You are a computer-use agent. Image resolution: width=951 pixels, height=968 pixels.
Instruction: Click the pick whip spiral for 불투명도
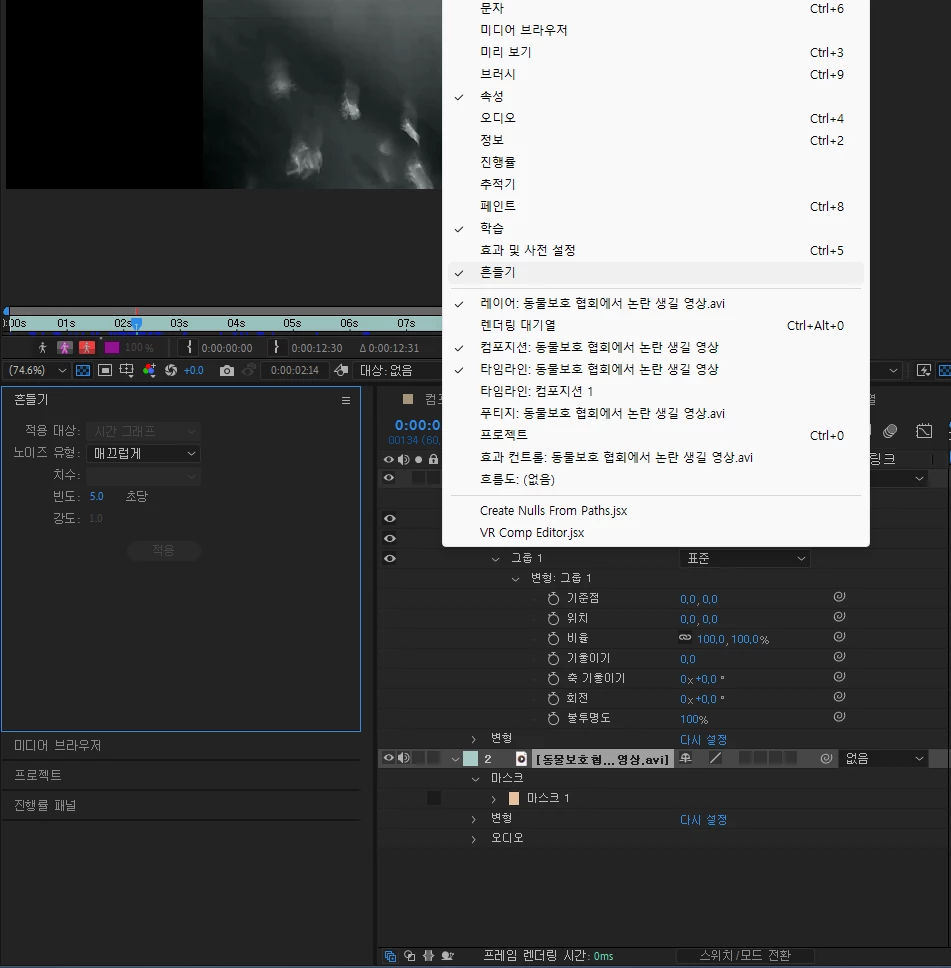(839, 717)
